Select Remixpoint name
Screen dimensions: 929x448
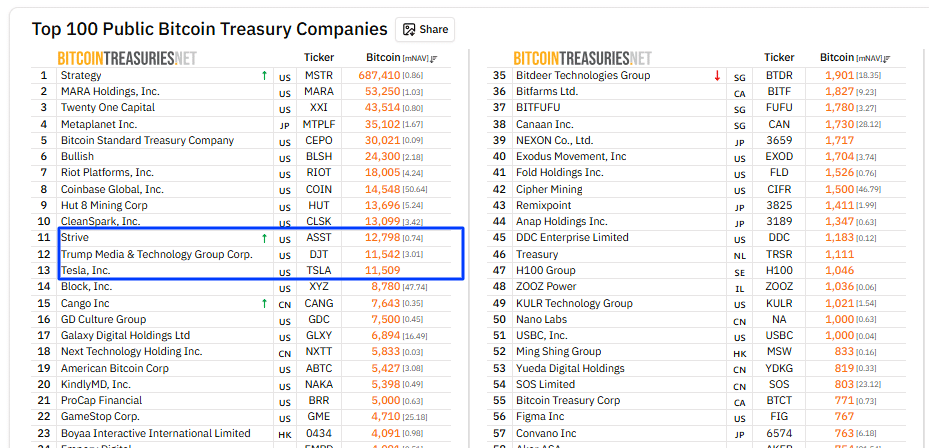click(544, 206)
